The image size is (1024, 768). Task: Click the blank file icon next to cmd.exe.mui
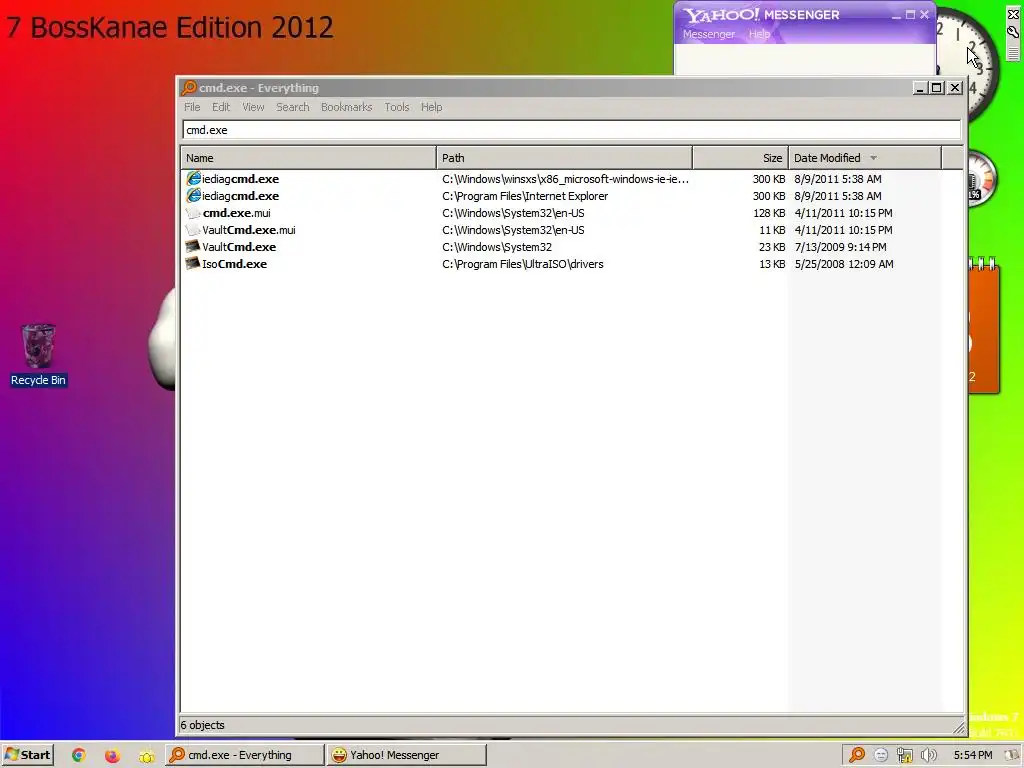tap(193, 213)
